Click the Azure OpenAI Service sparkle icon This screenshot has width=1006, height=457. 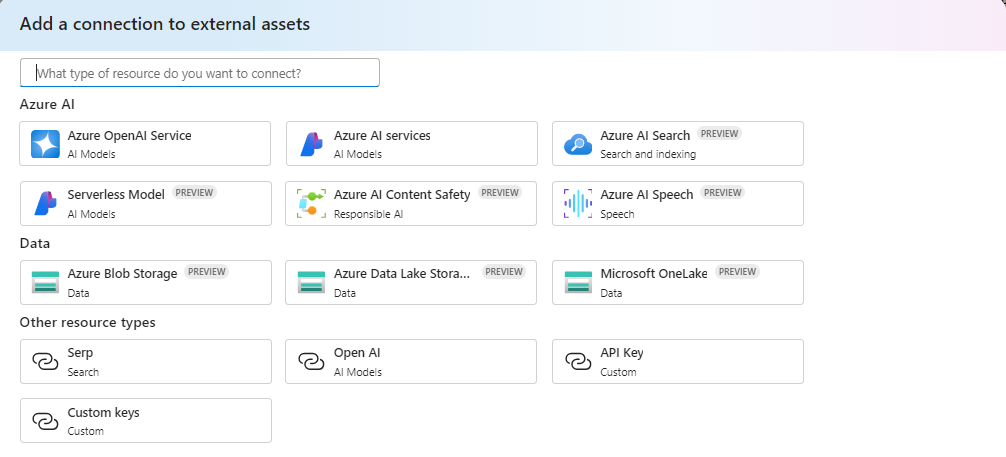(x=45, y=144)
